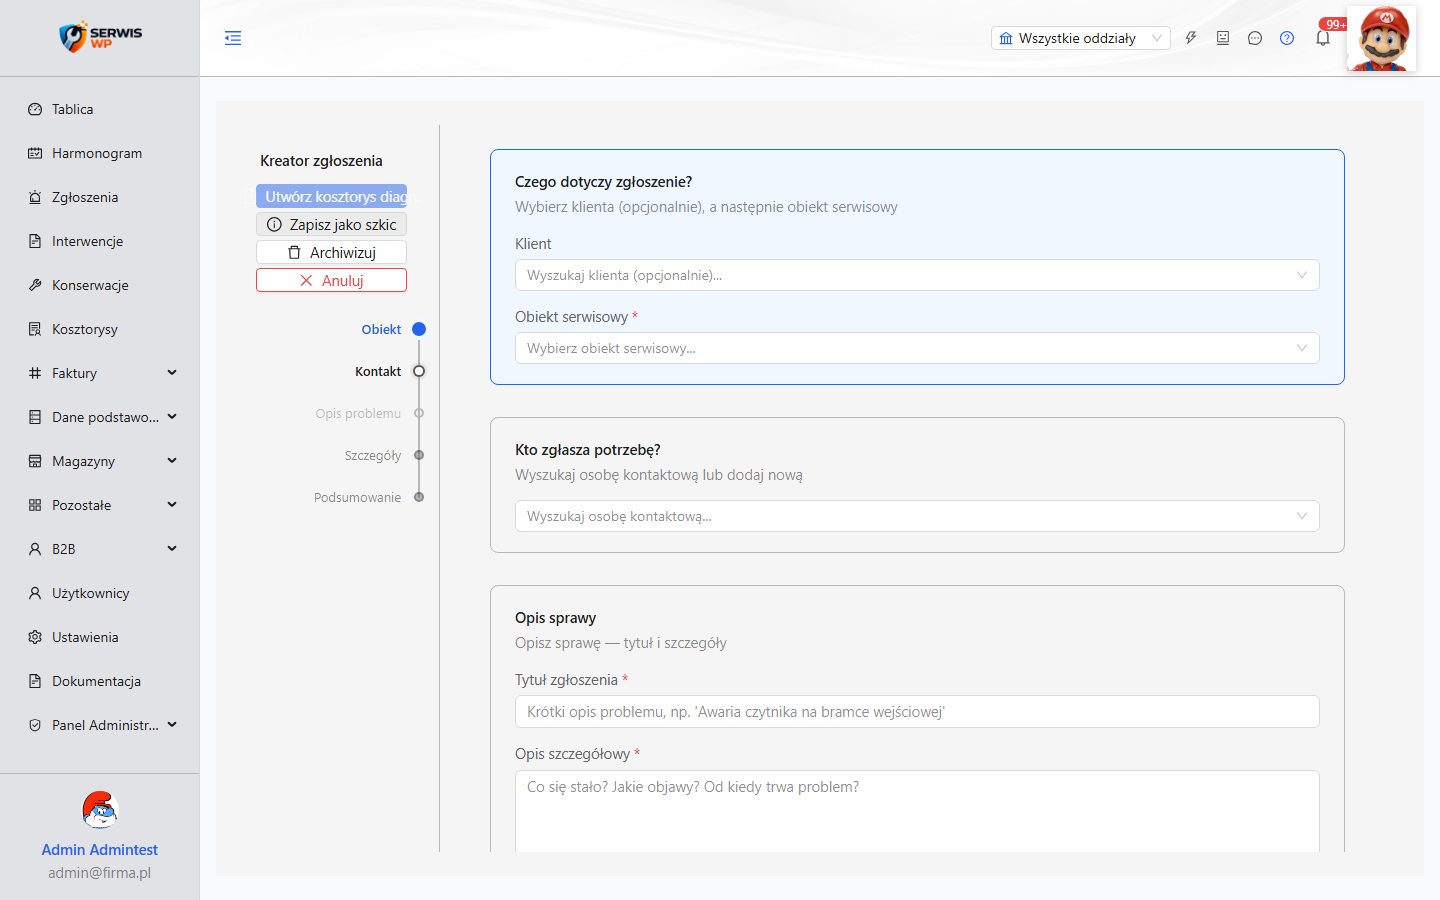Focus the Opis szczegółowy text area

(917, 811)
